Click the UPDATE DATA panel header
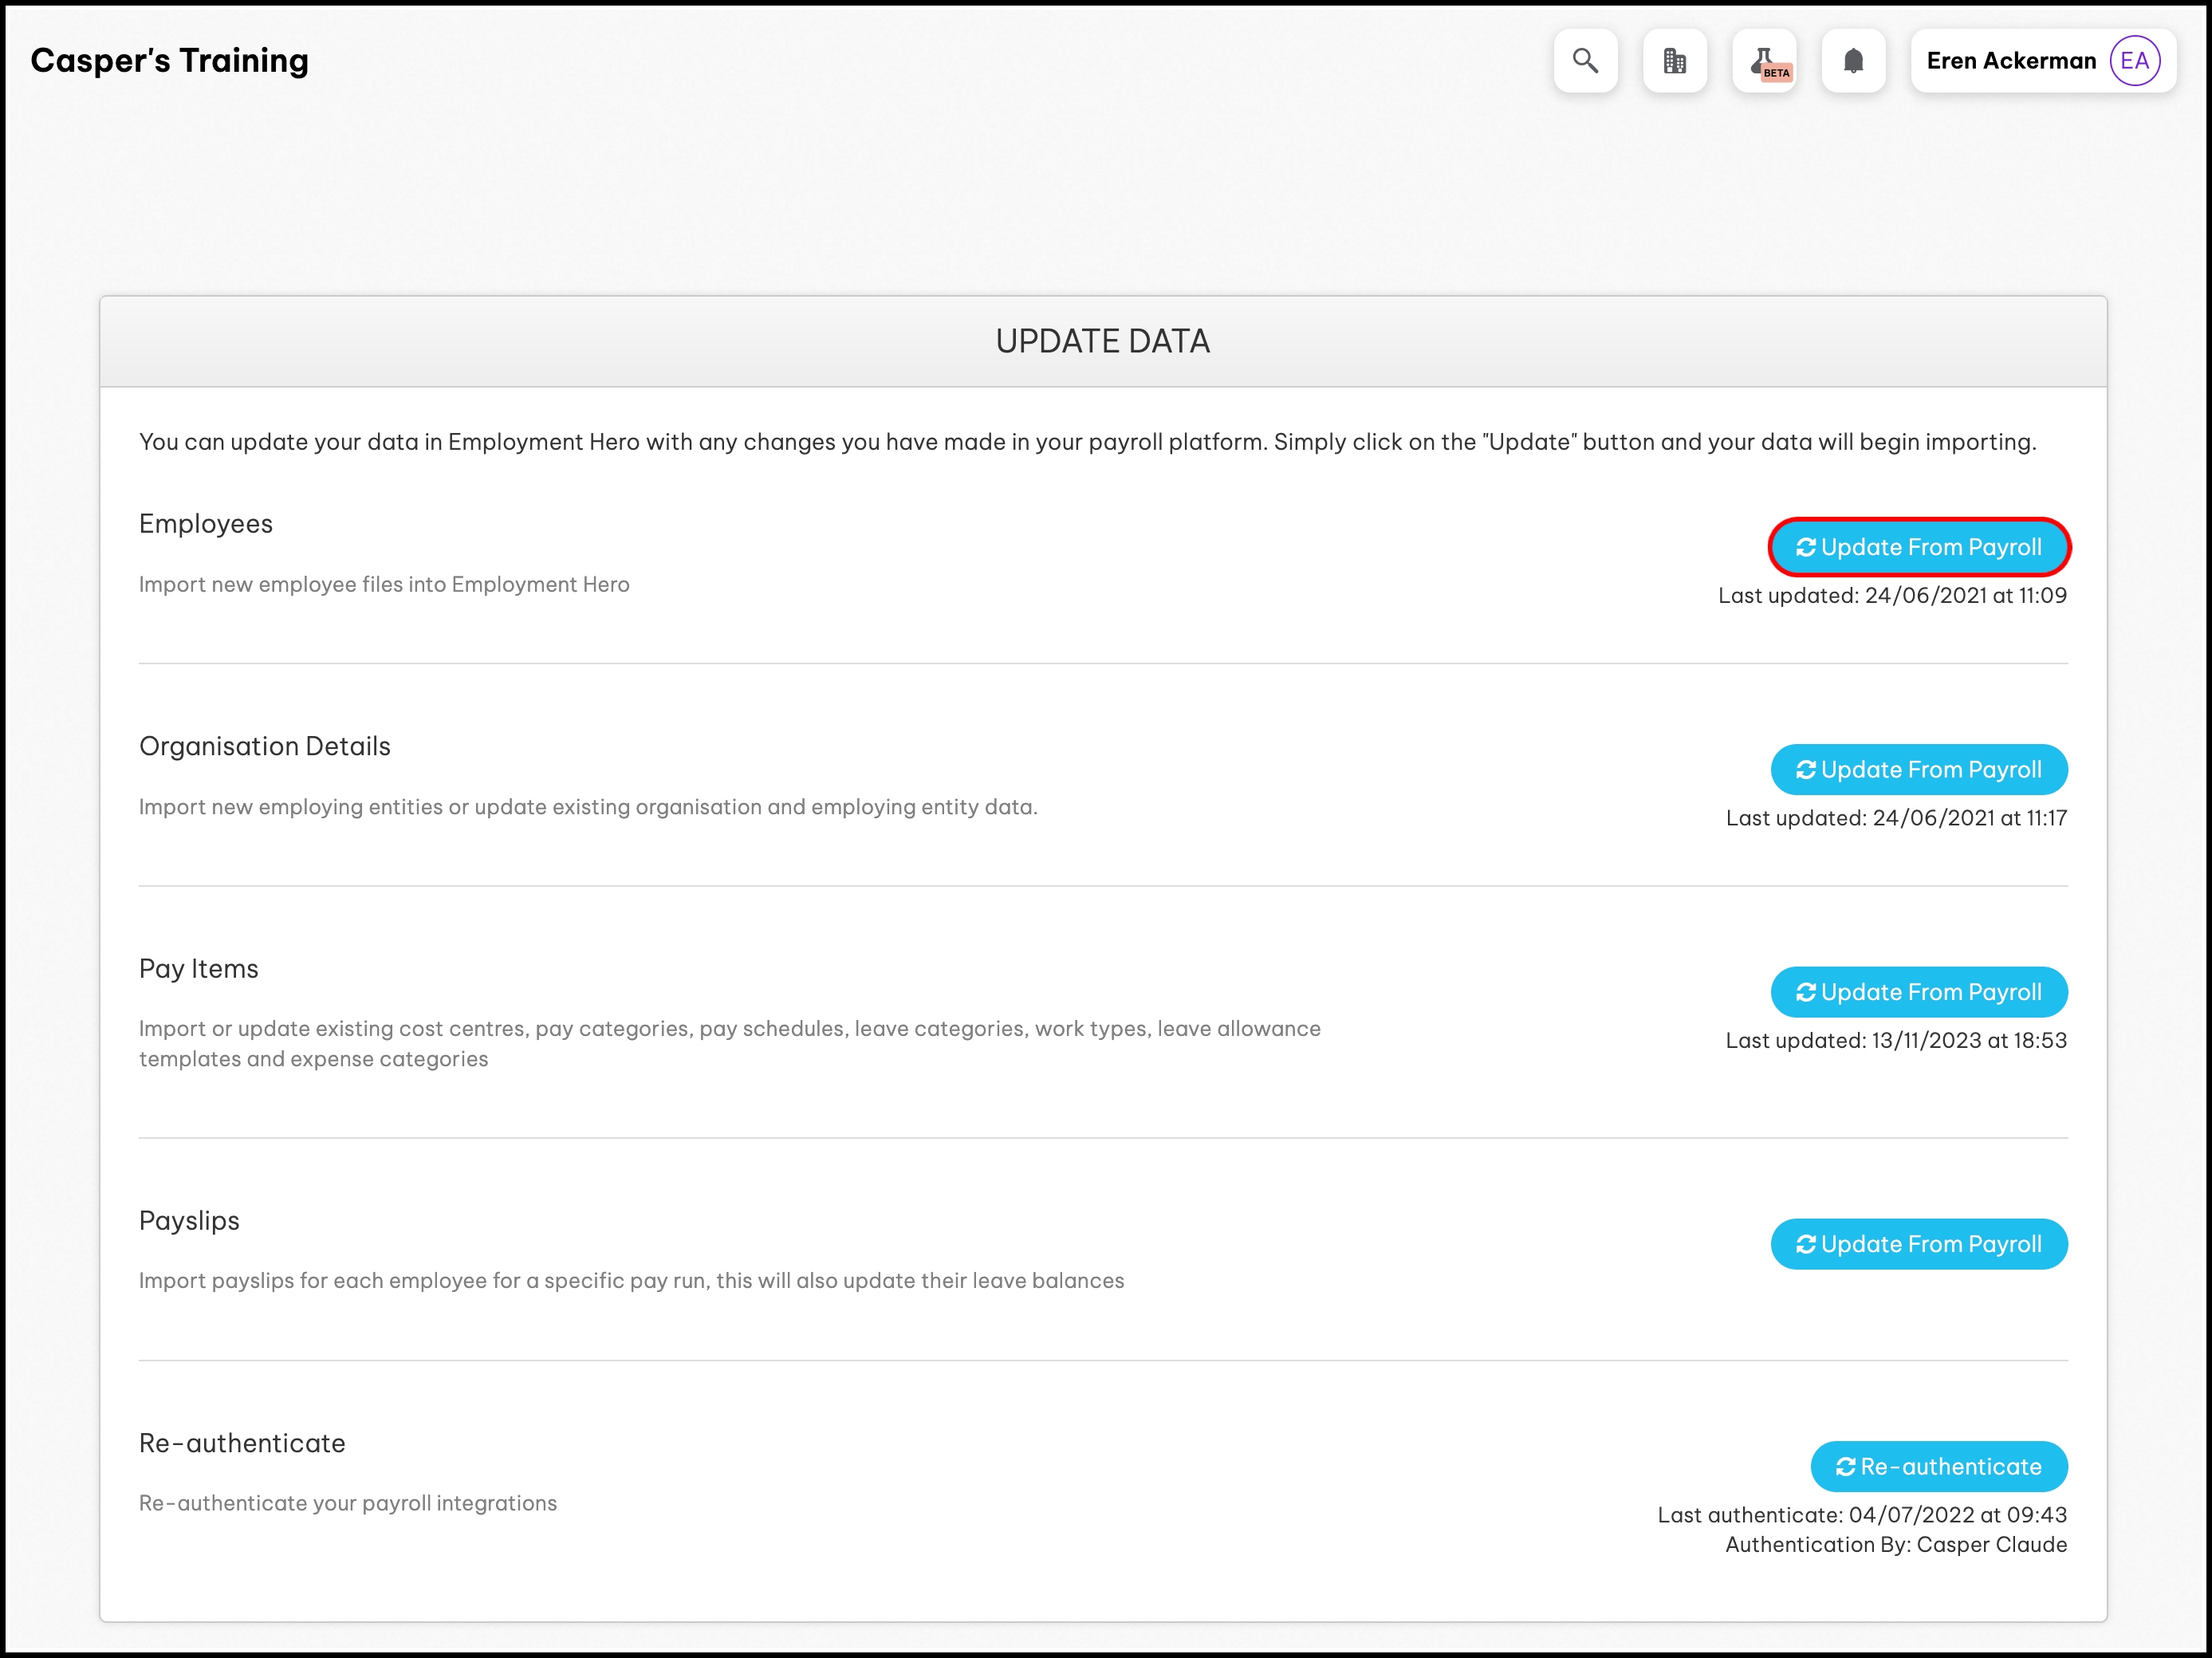The image size is (2212, 1658). [x=1103, y=342]
